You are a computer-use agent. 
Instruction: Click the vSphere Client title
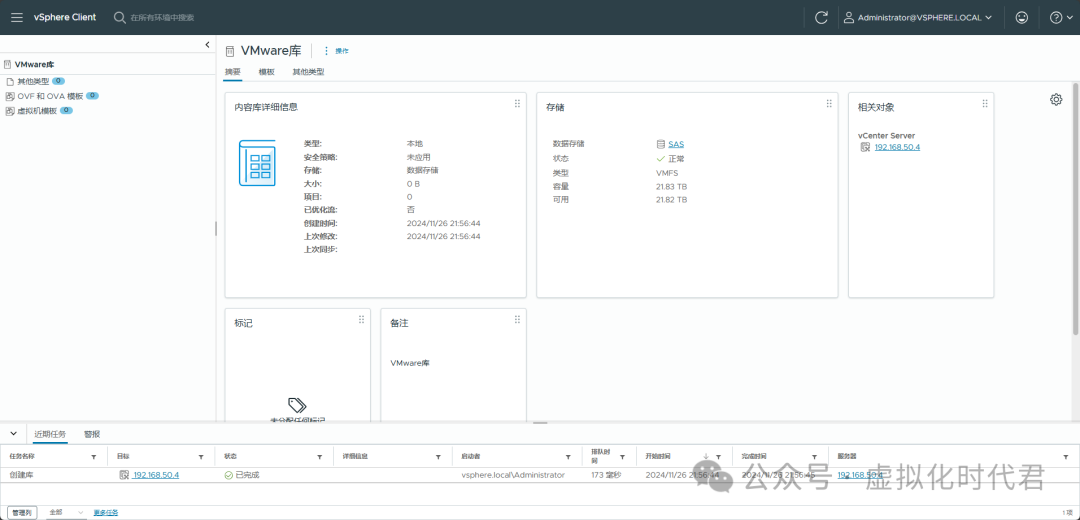tap(65, 17)
